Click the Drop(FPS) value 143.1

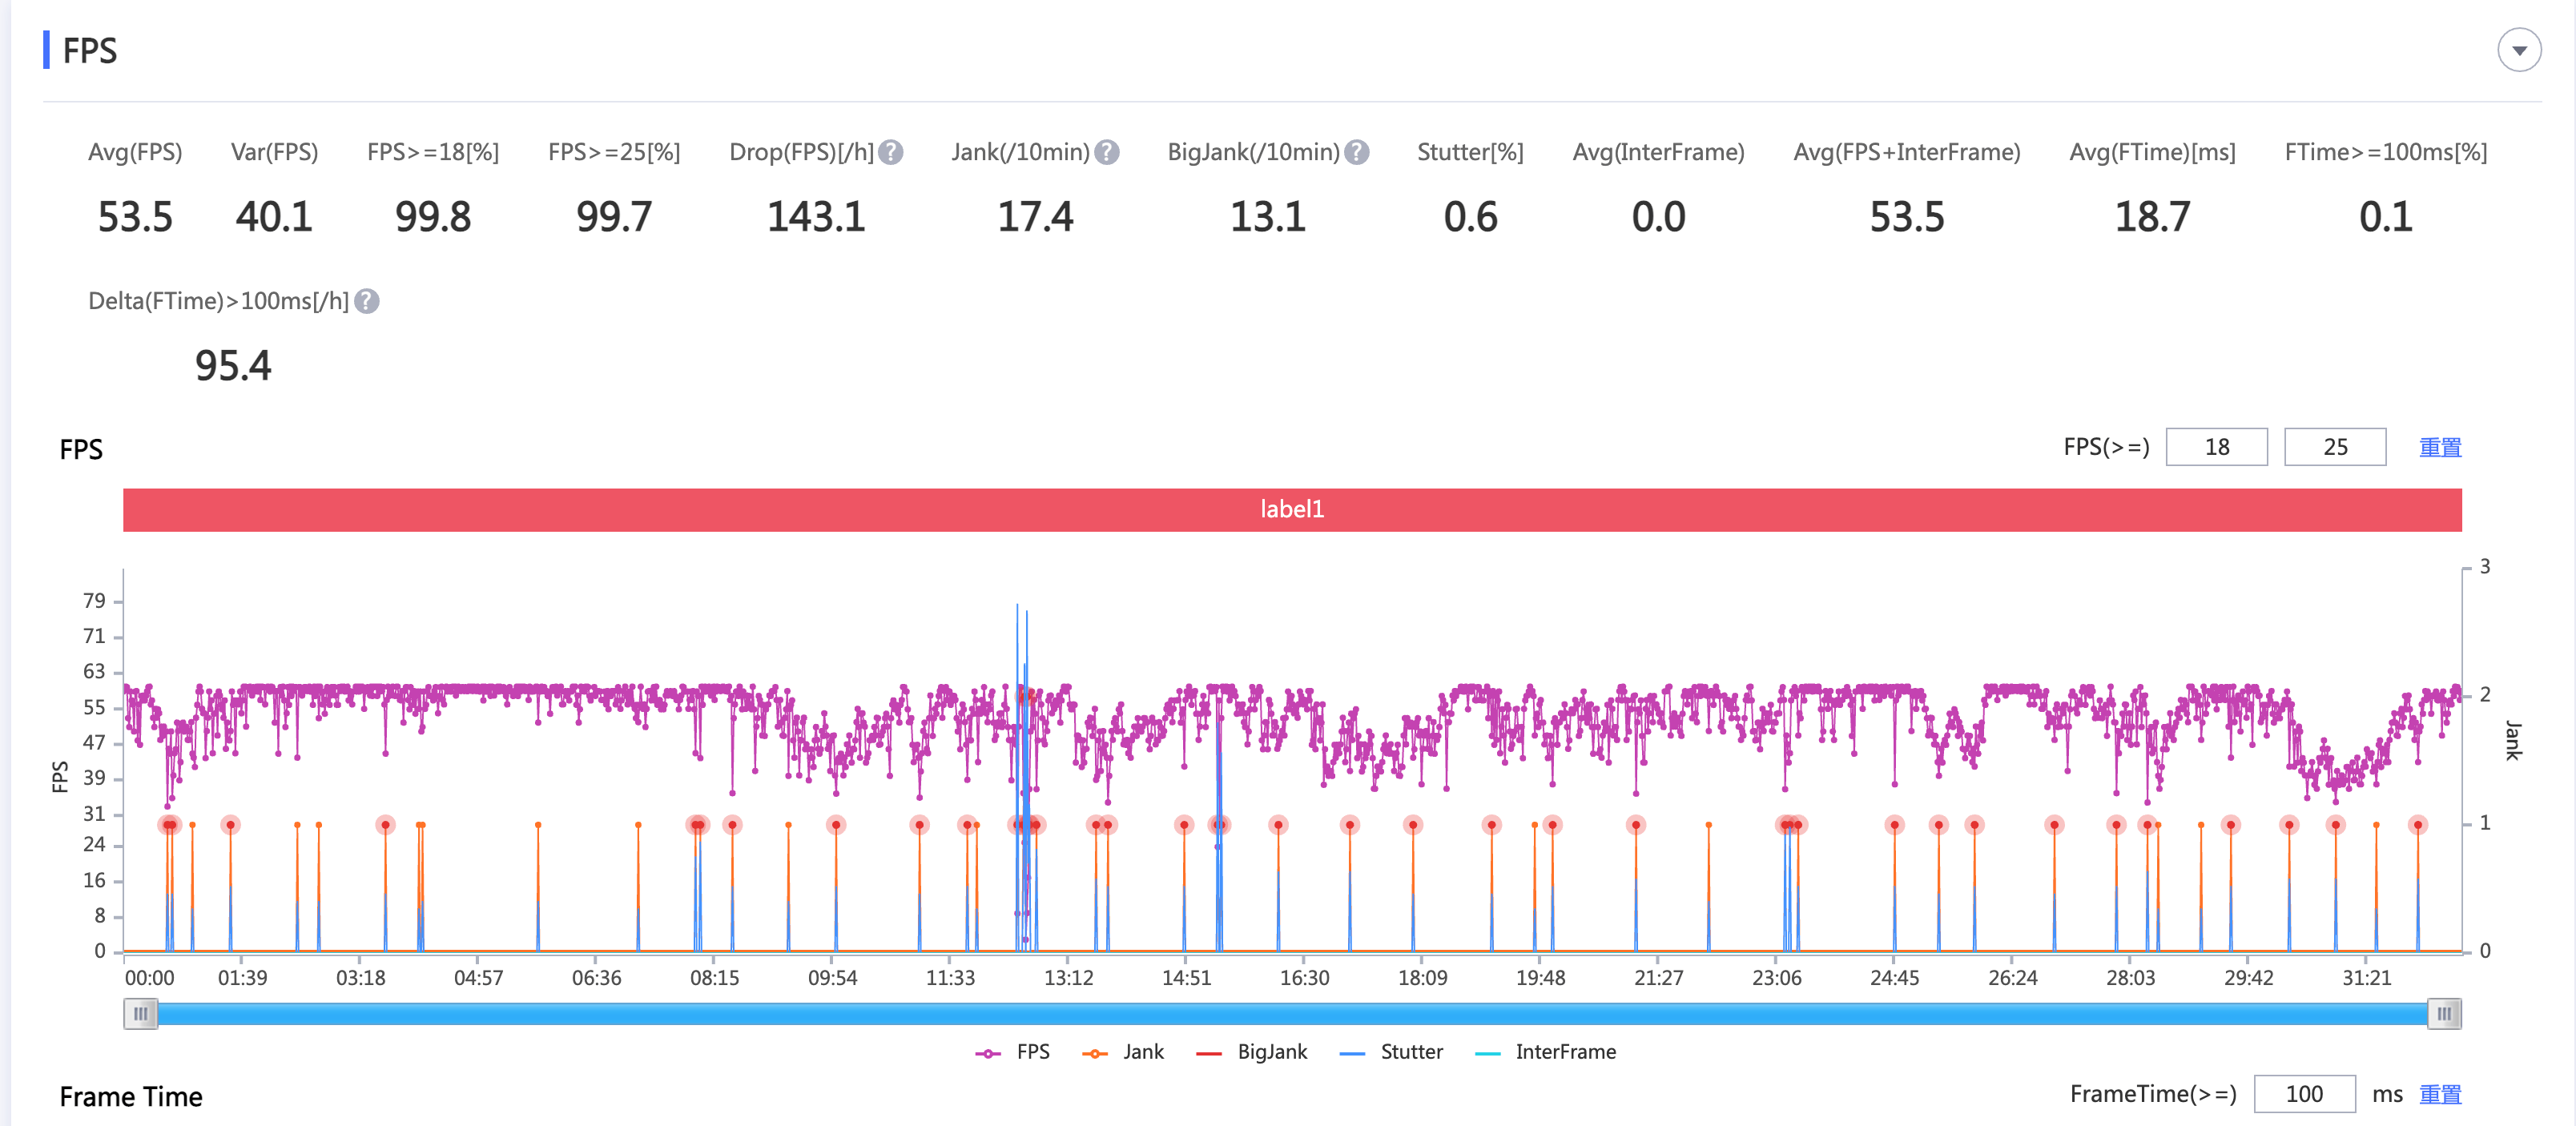[x=816, y=217]
